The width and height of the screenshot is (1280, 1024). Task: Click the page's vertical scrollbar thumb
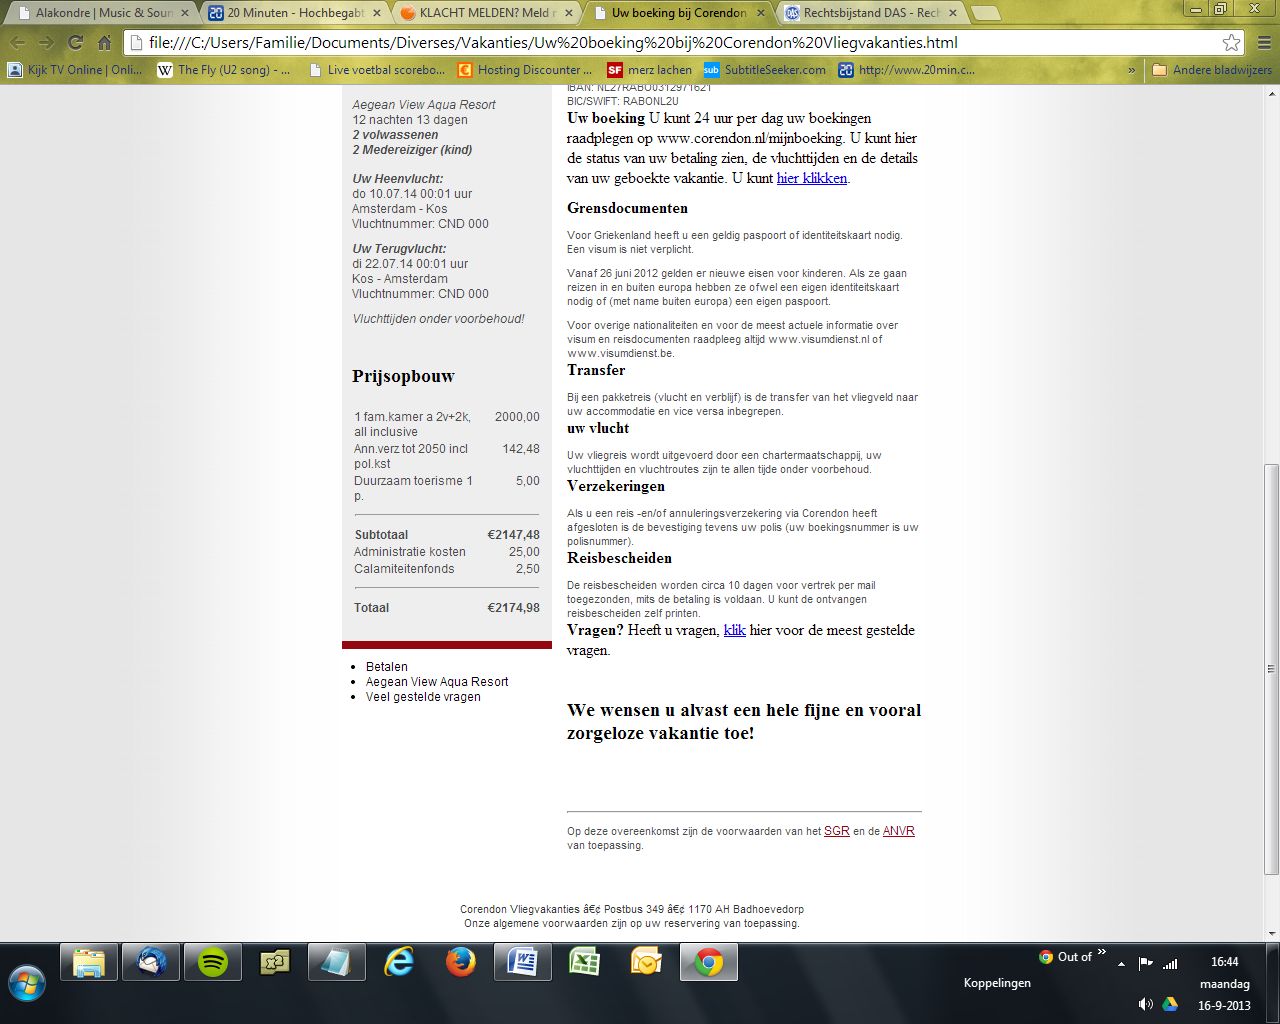click(1271, 668)
